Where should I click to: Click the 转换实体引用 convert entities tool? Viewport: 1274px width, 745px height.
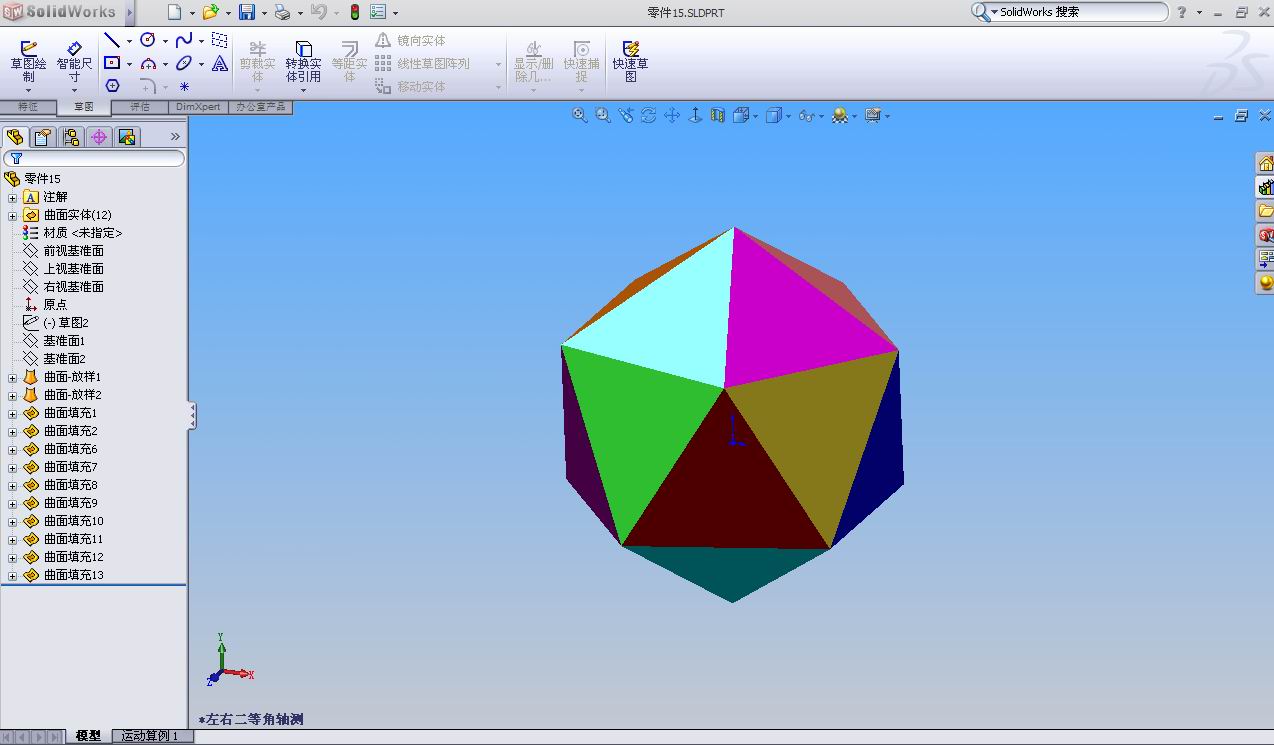303,62
